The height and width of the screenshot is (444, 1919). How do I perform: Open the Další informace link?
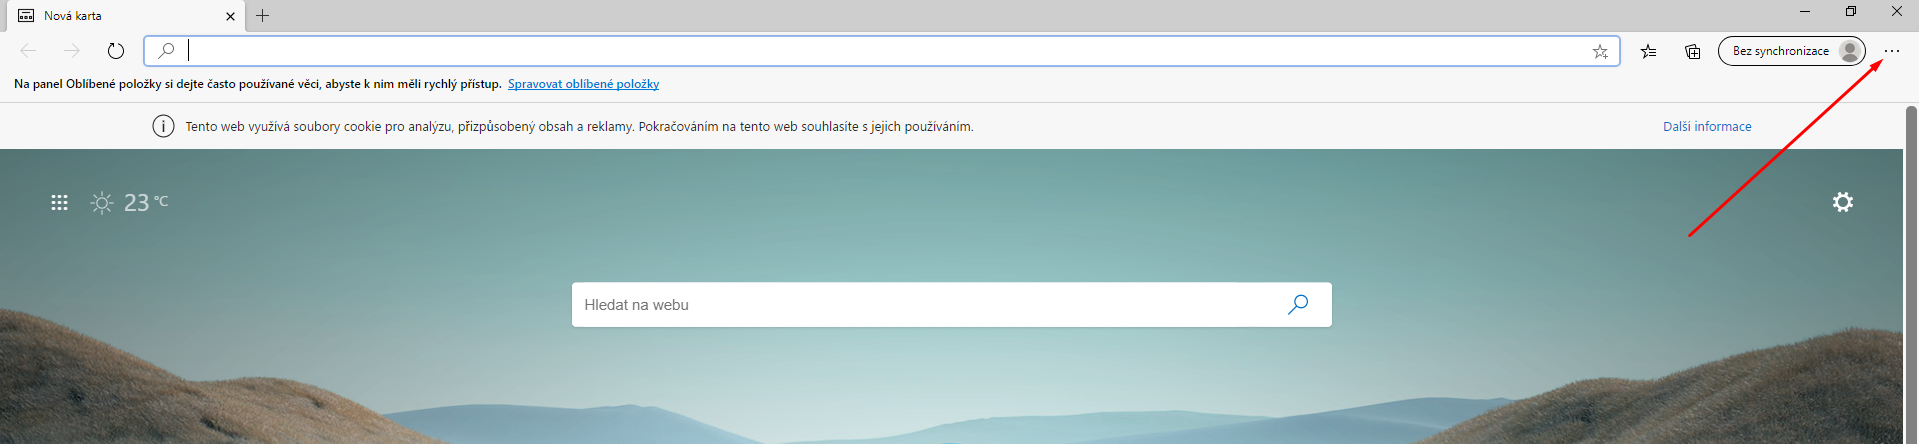pos(1707,126)
